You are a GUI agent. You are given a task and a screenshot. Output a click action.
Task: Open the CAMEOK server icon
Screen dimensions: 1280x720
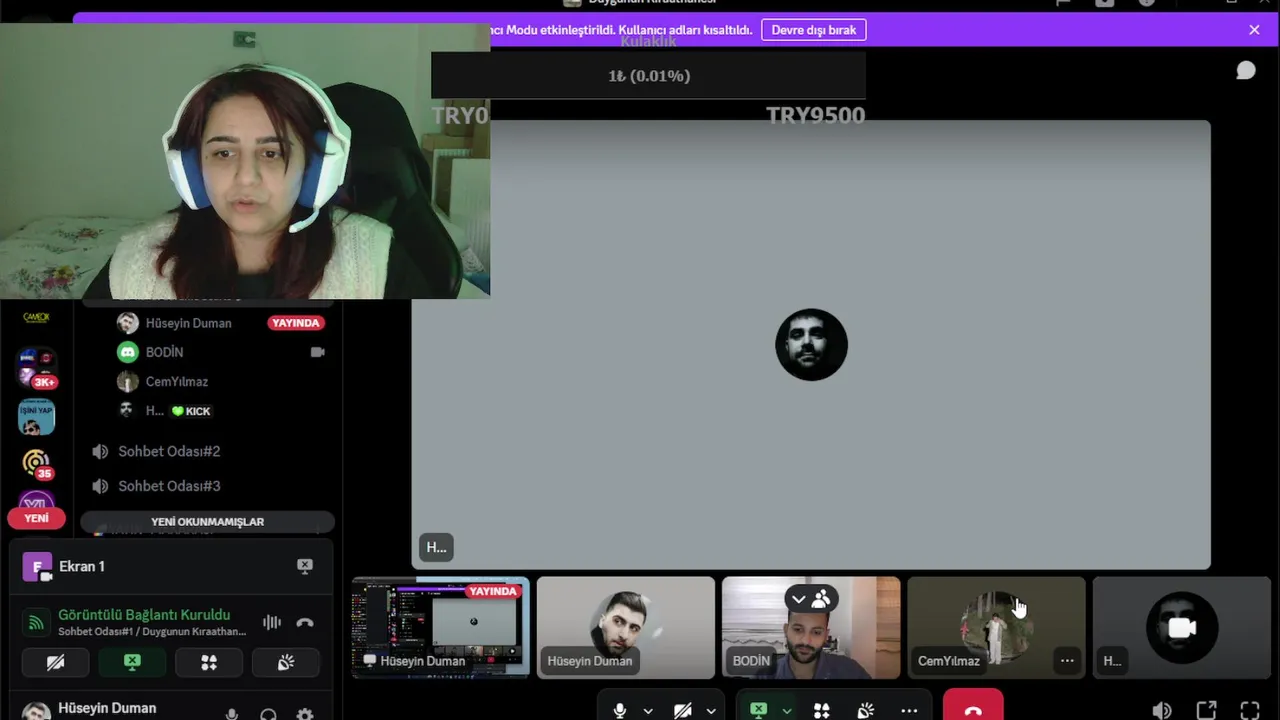coord(36,317)
